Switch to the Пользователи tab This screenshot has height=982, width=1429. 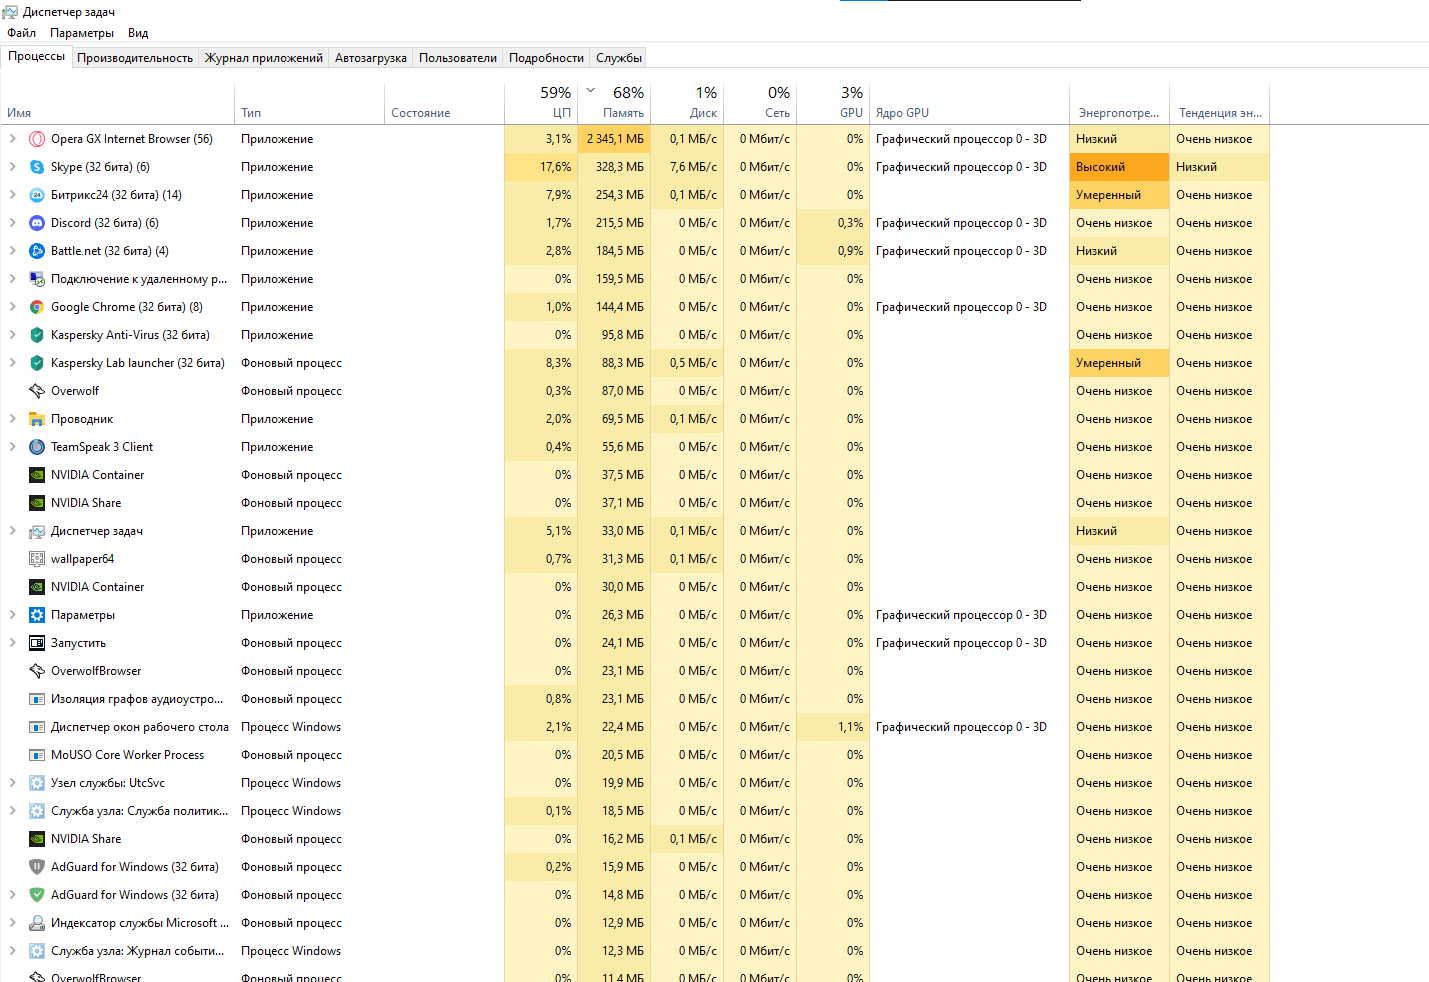point(458,58)
